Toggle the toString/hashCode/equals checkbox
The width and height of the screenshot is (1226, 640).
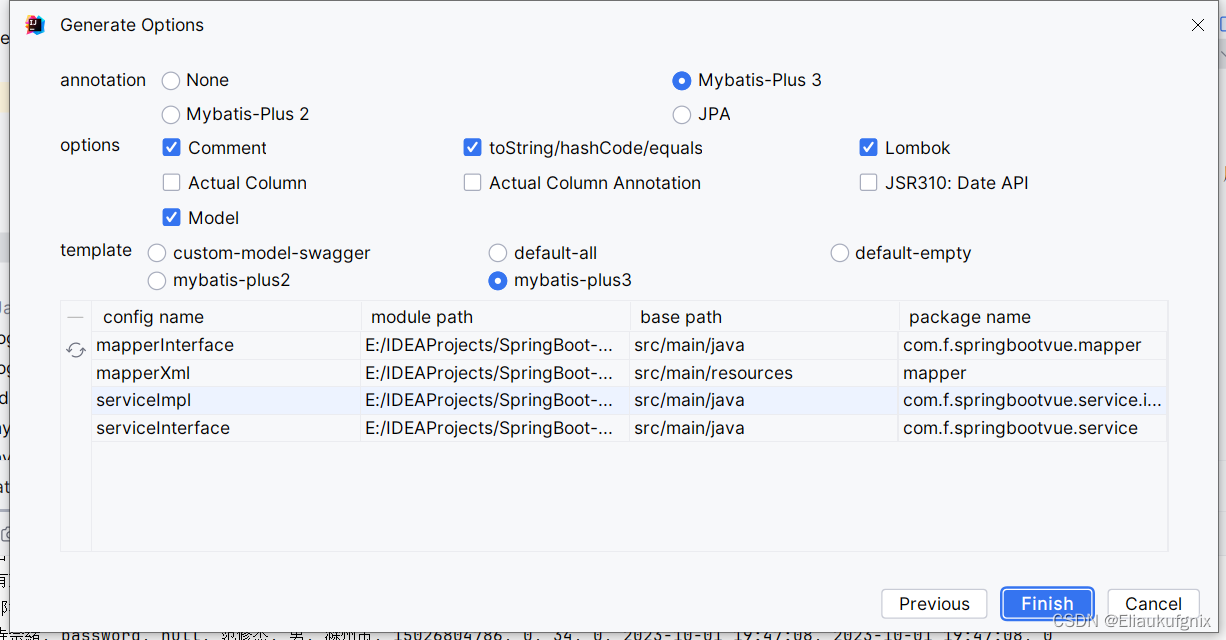[x=473, y=148]
